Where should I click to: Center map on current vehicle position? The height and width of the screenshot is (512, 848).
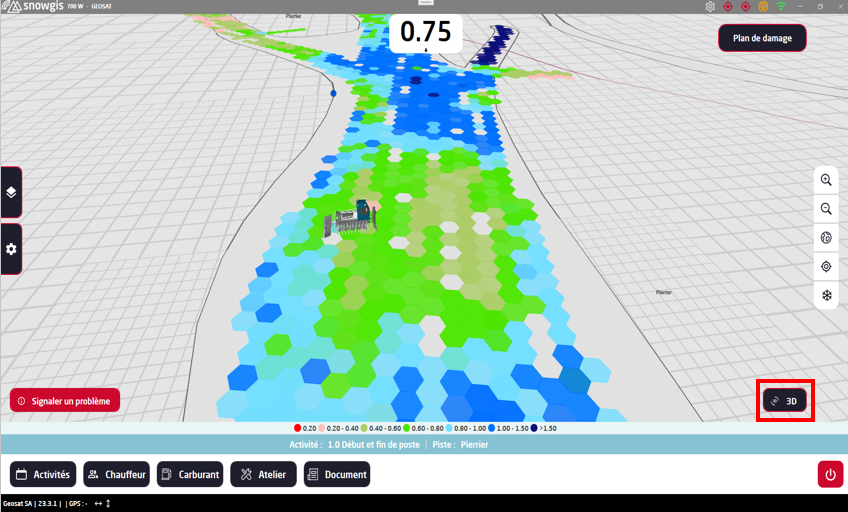coord(826,267)
